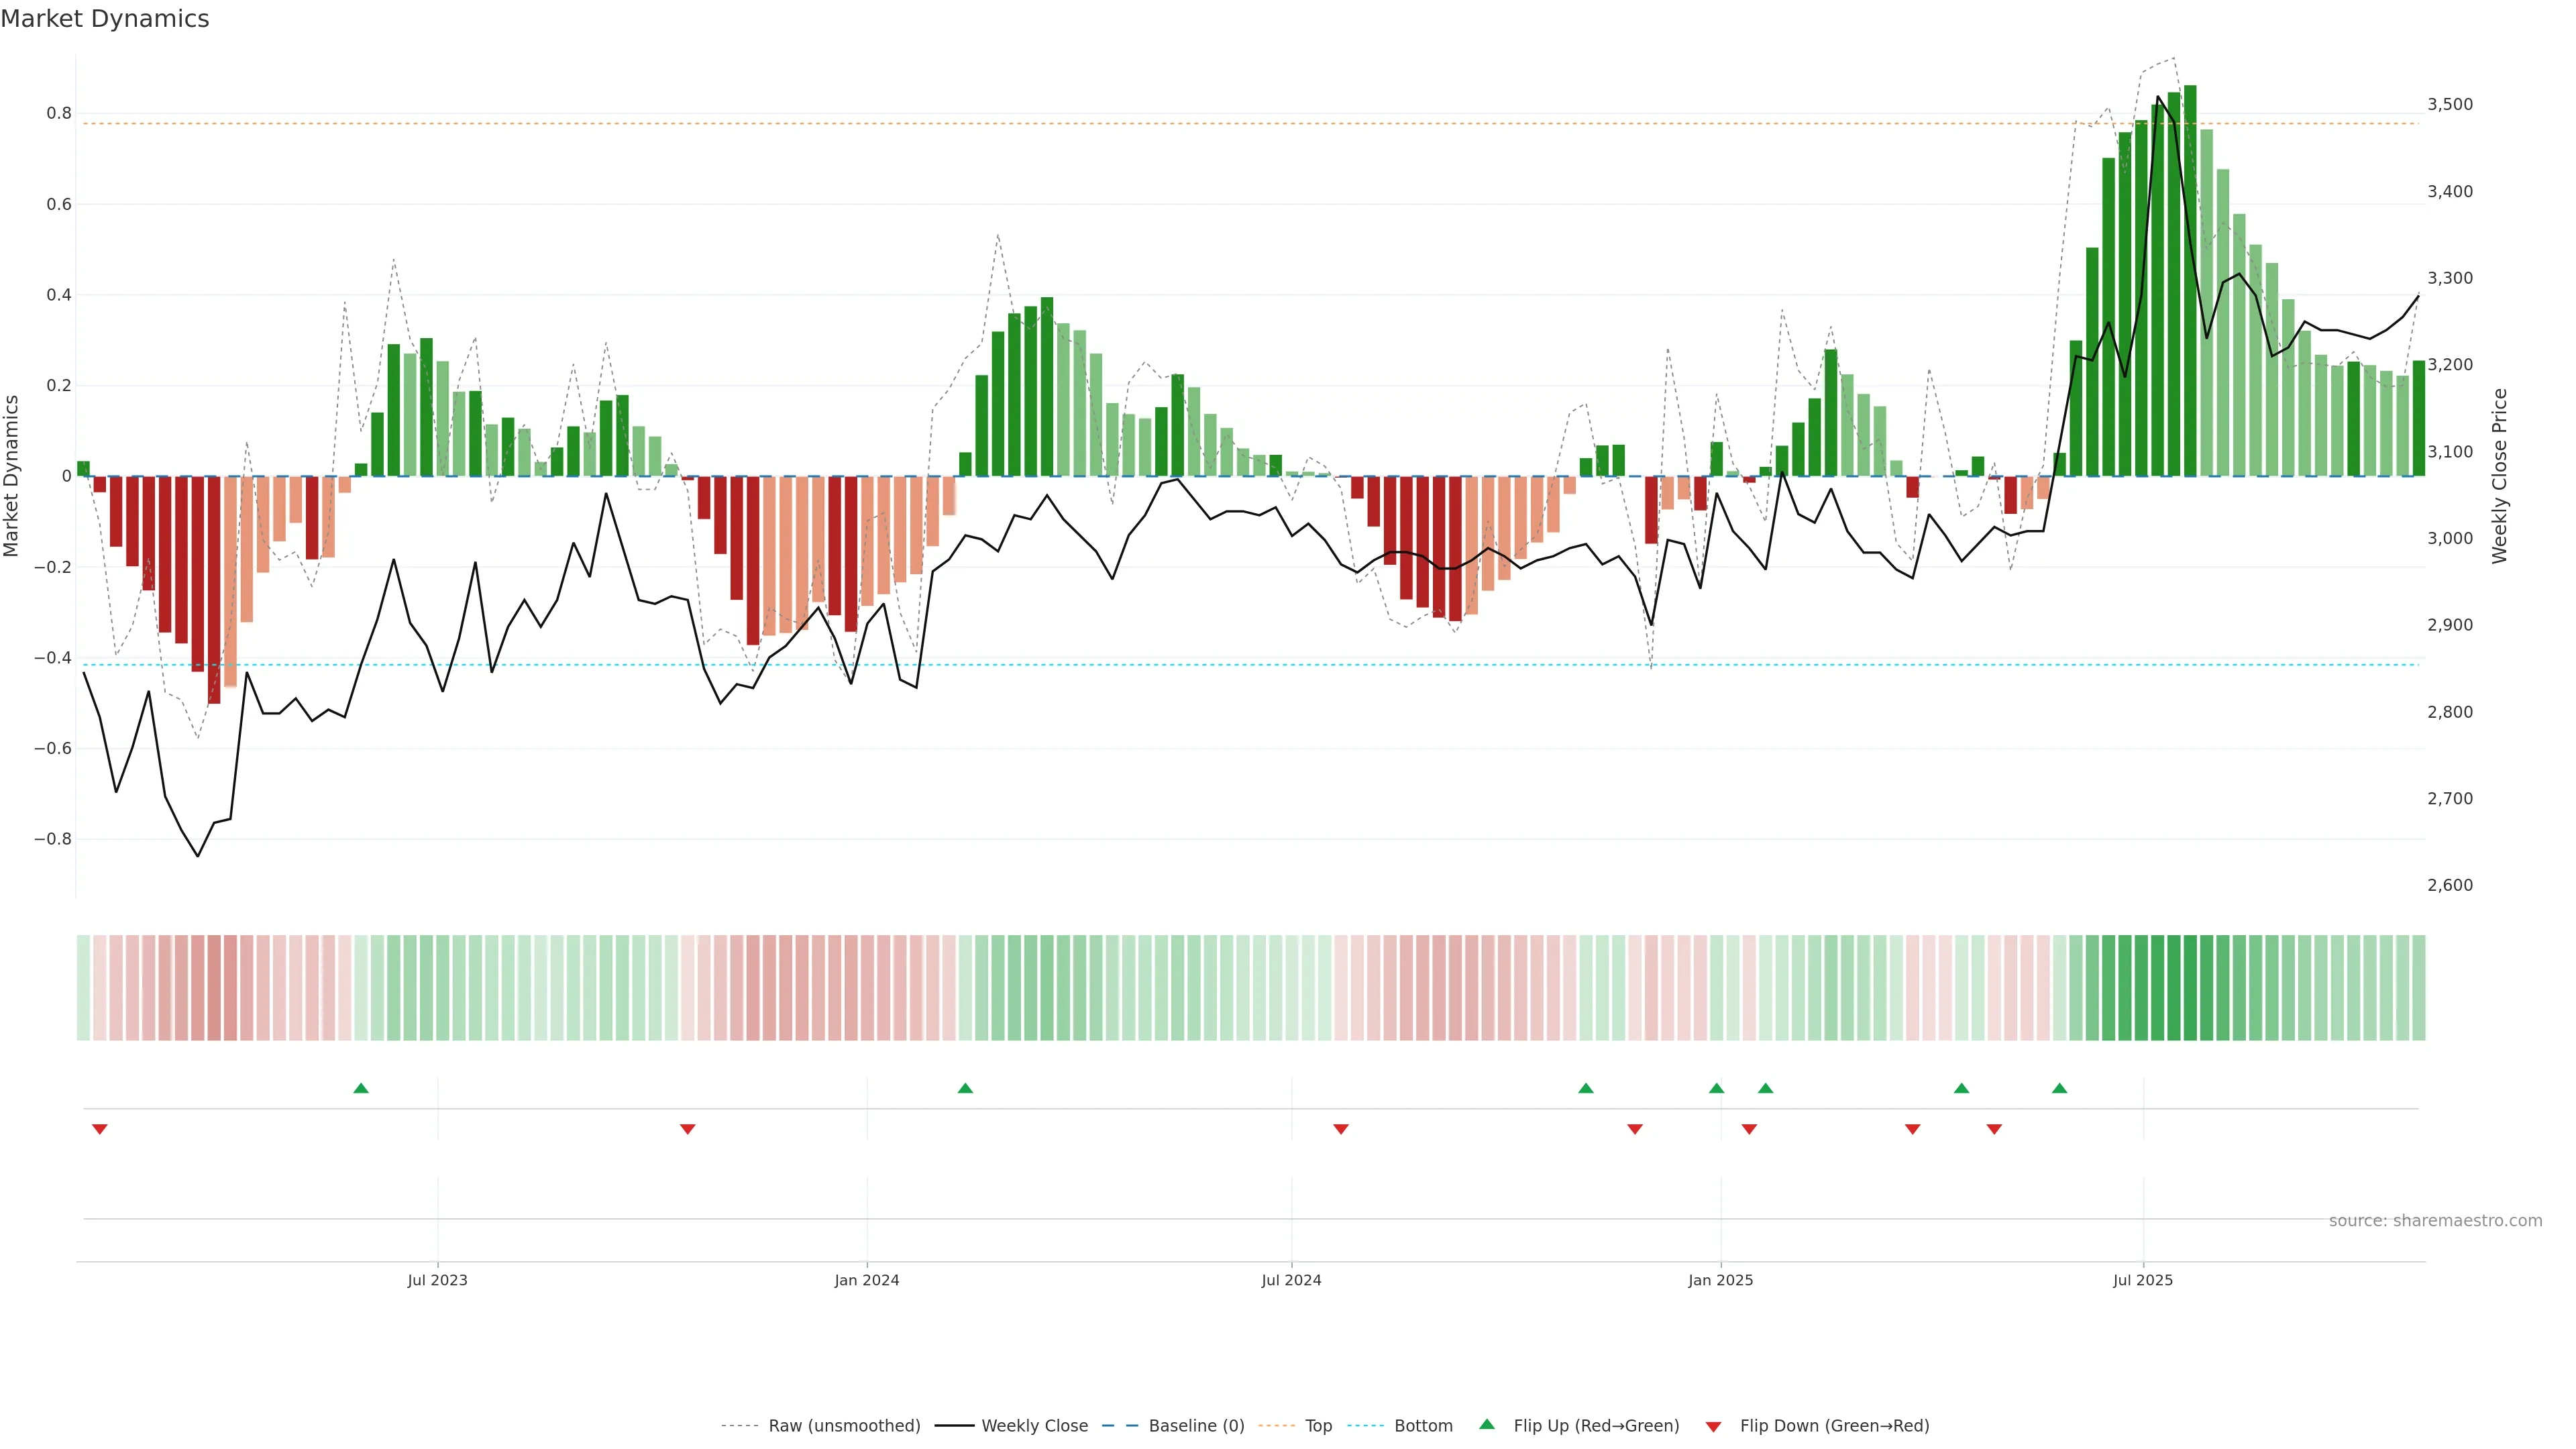Click the 3,500 right-axis price label
This screenshot has height=1449, width=2576.
tap(2449, 104)
